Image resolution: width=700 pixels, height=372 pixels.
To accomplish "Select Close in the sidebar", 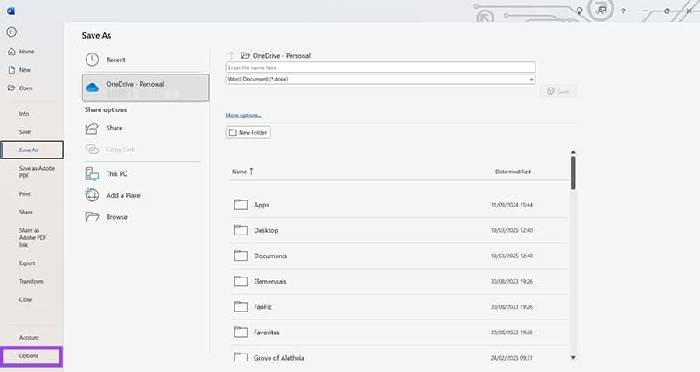I will pos(25,300).
